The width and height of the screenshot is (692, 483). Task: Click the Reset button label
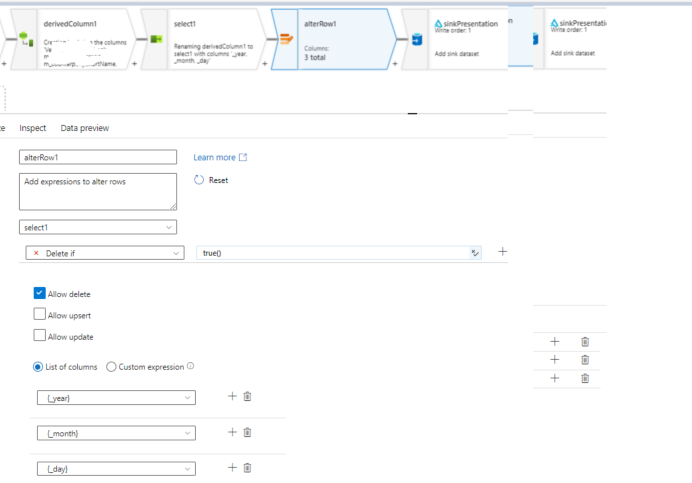click(x=218, y=180)
